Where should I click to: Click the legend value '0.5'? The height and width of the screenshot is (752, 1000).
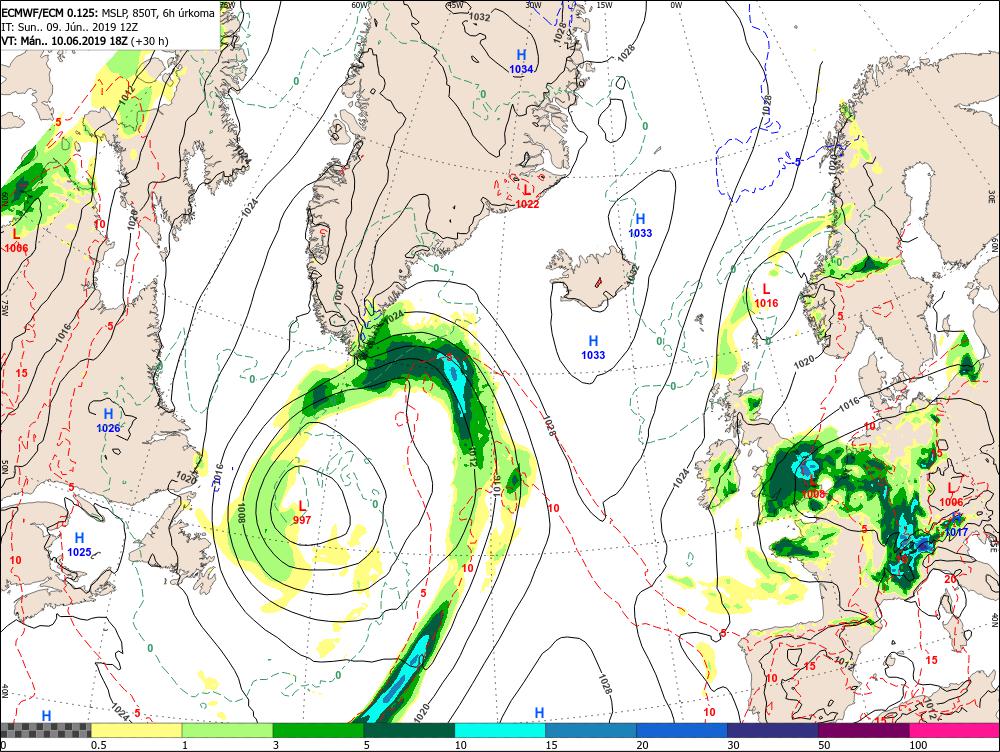pyautogui.click(x=98, y=745)
